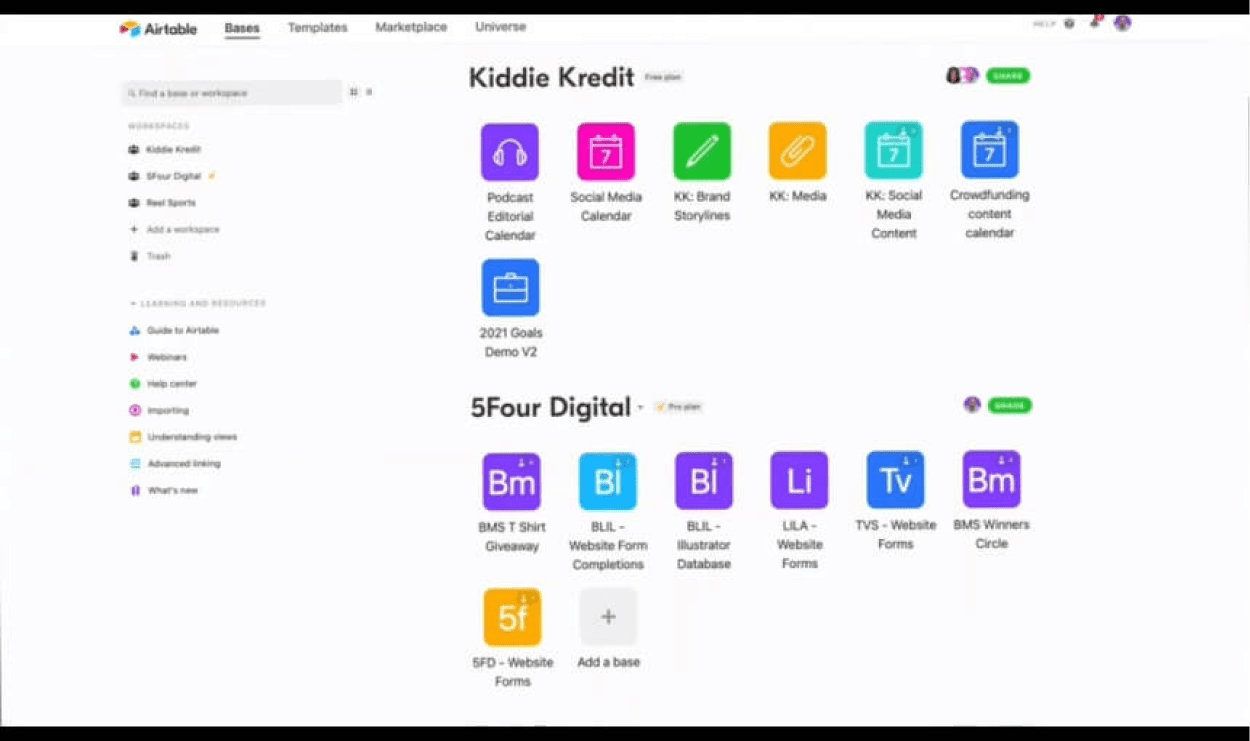The height and width of the screenshot is (741, 1250).
Task: Open the TVS - Website Forms base
Action: 895,480
